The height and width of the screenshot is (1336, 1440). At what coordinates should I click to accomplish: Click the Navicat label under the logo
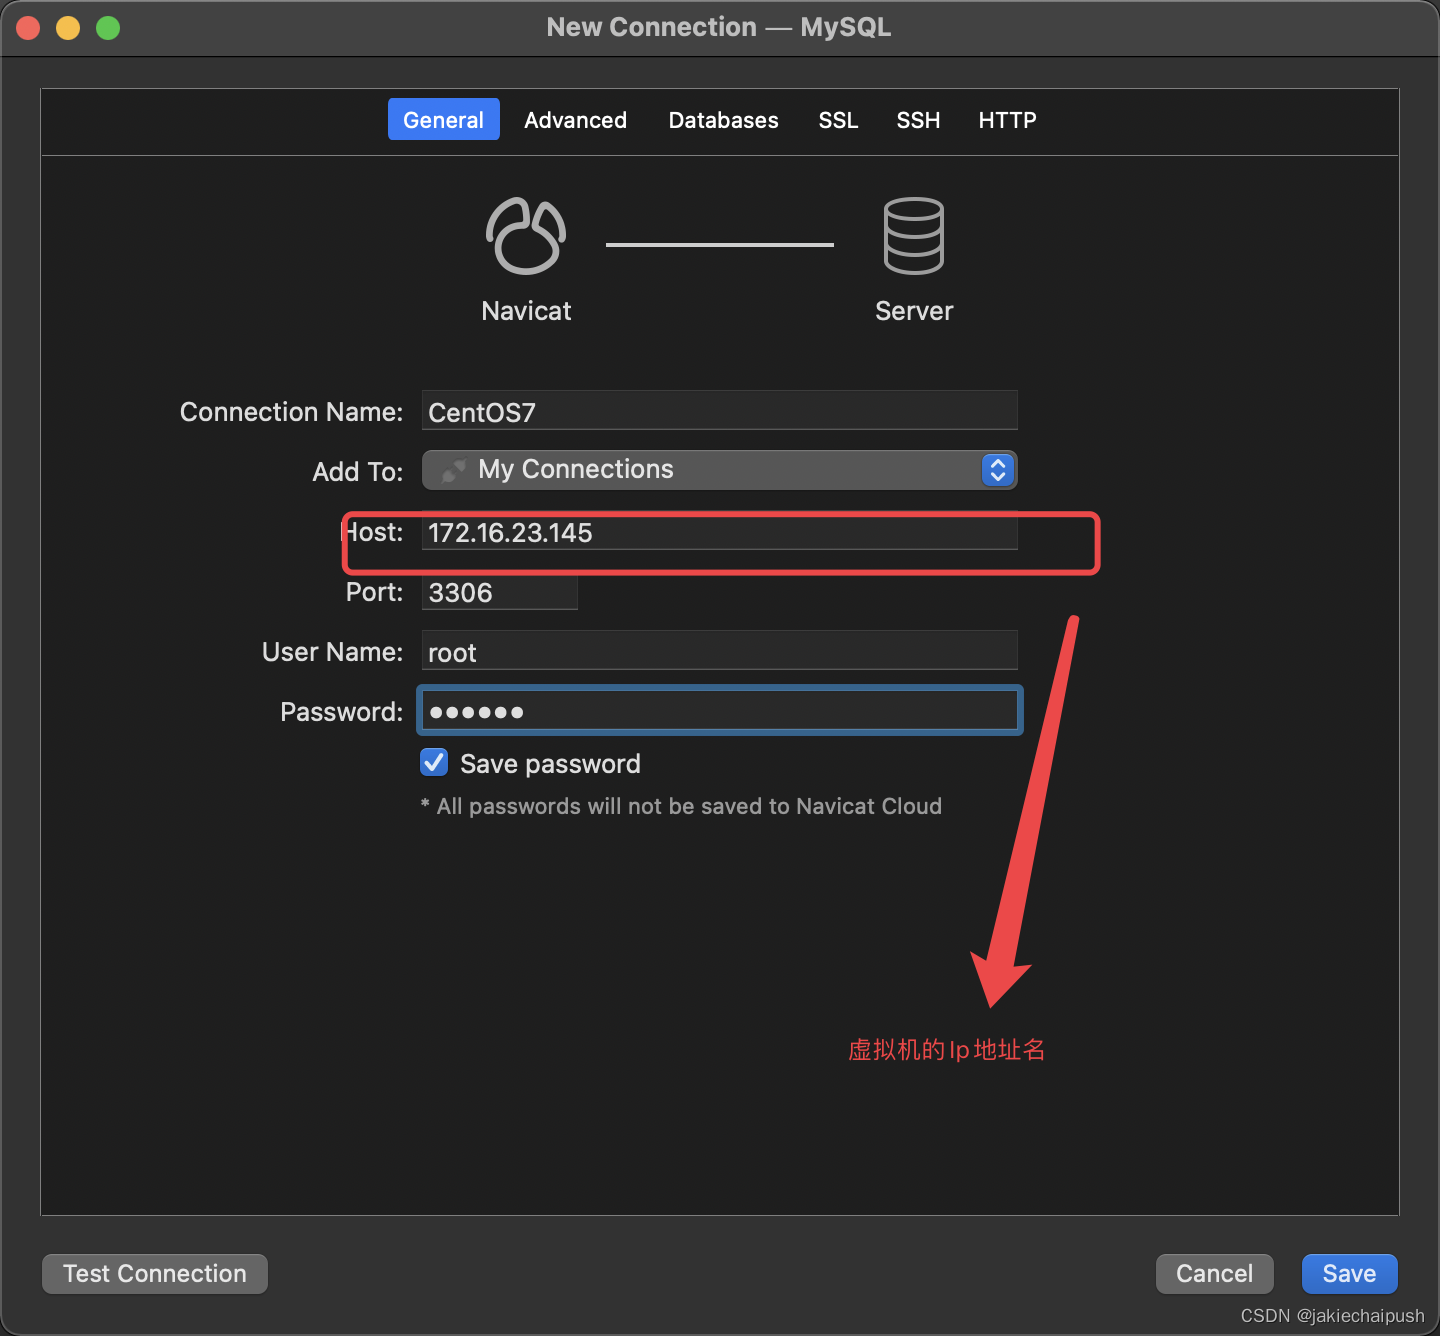pos(526,311)
